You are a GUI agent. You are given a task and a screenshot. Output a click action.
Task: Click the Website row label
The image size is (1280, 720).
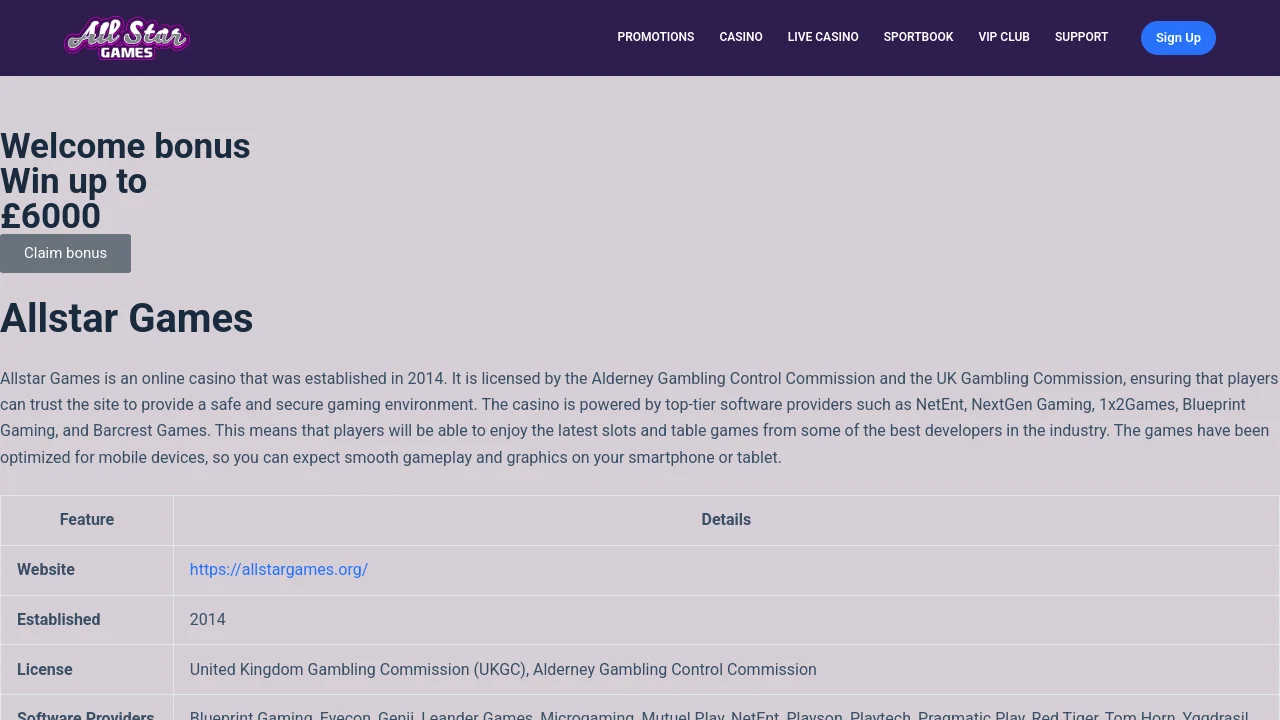[46, 569]
